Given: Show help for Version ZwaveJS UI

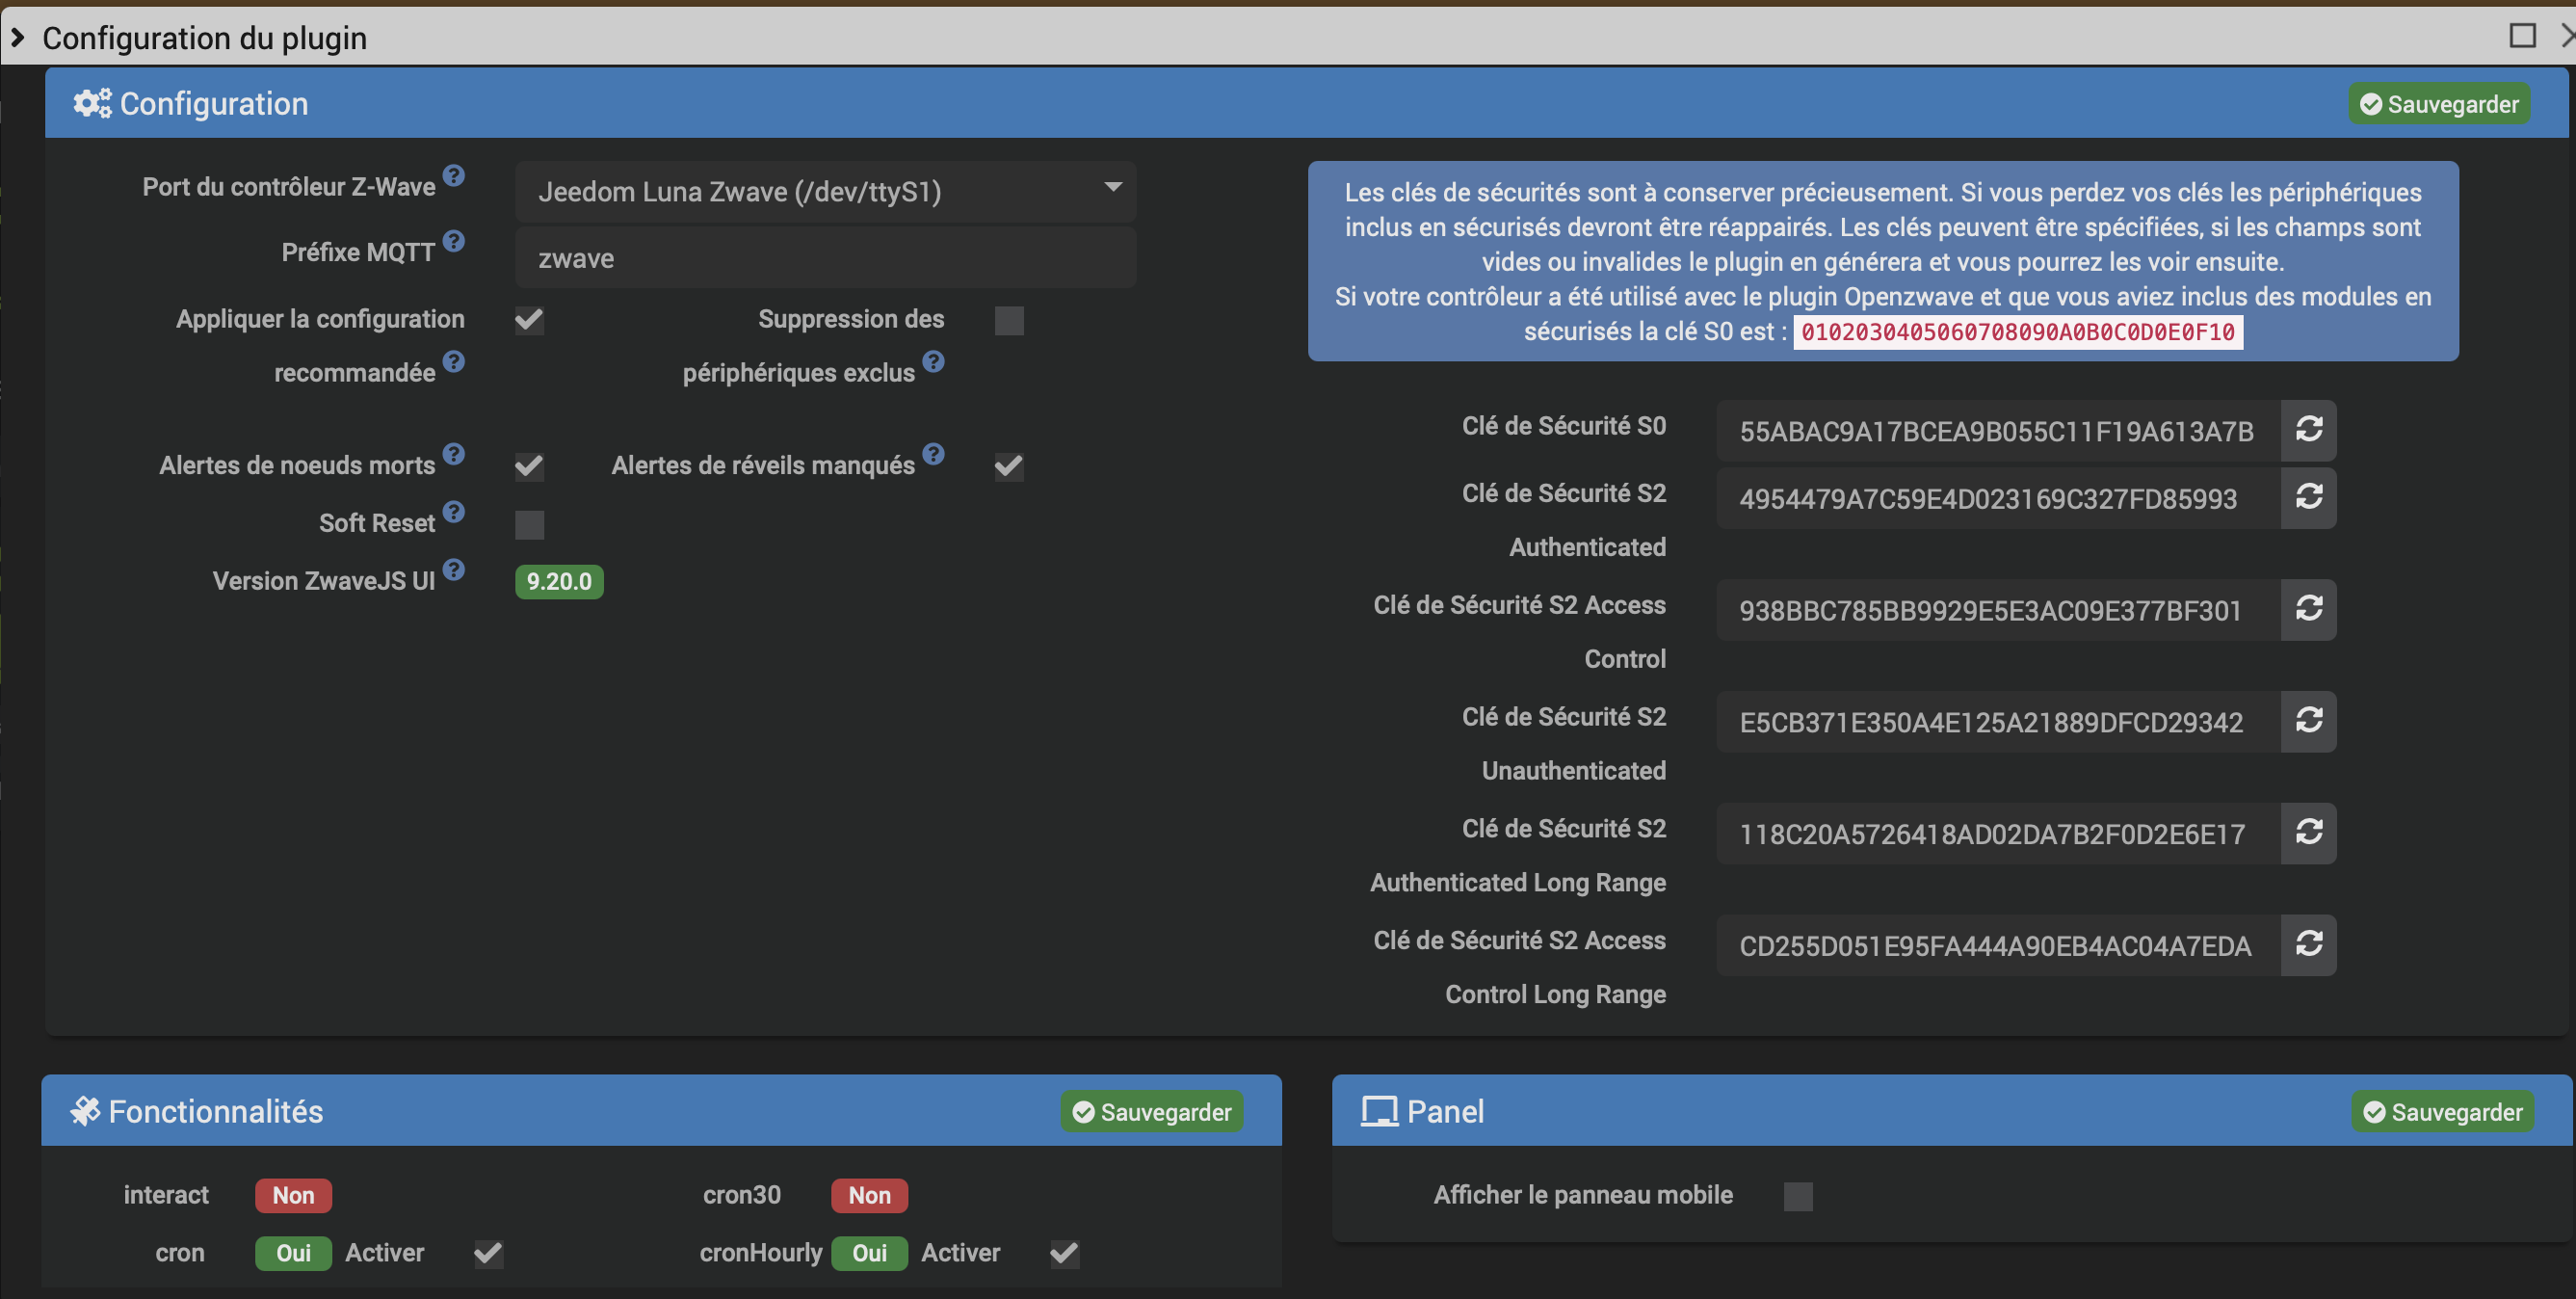Looking at the screenshot, I should pos(454,570).
